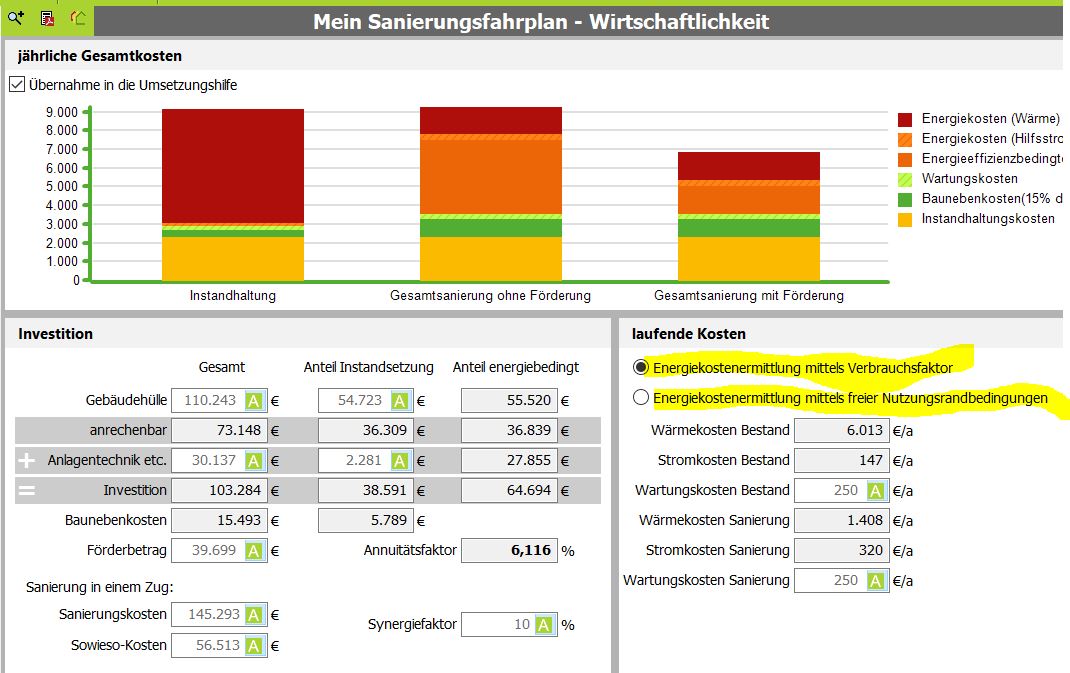Open the PDF export icon
The image size is (1070, 673).
coord(47,18)
